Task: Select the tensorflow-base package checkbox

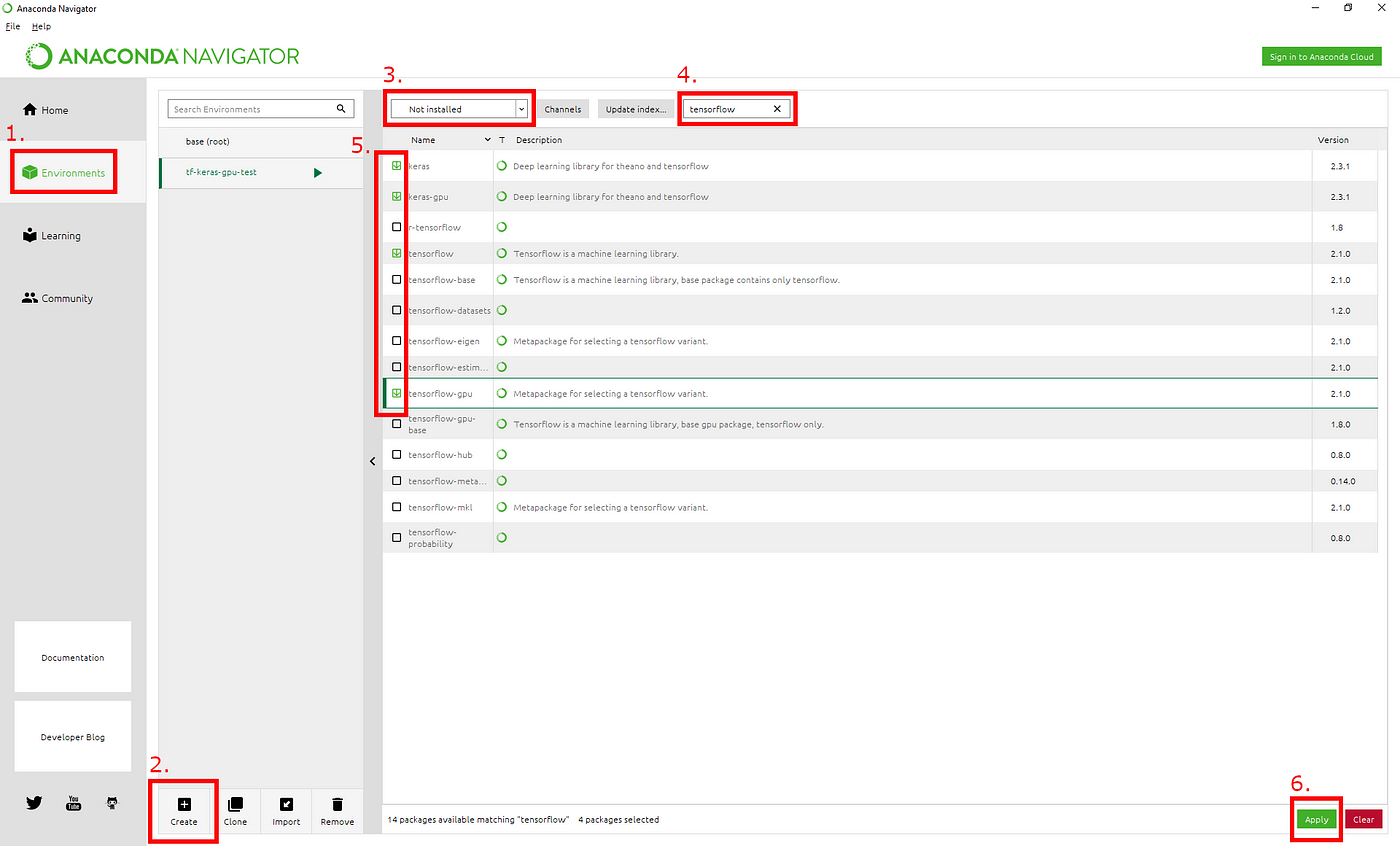Action: click(x=396, y=279)
